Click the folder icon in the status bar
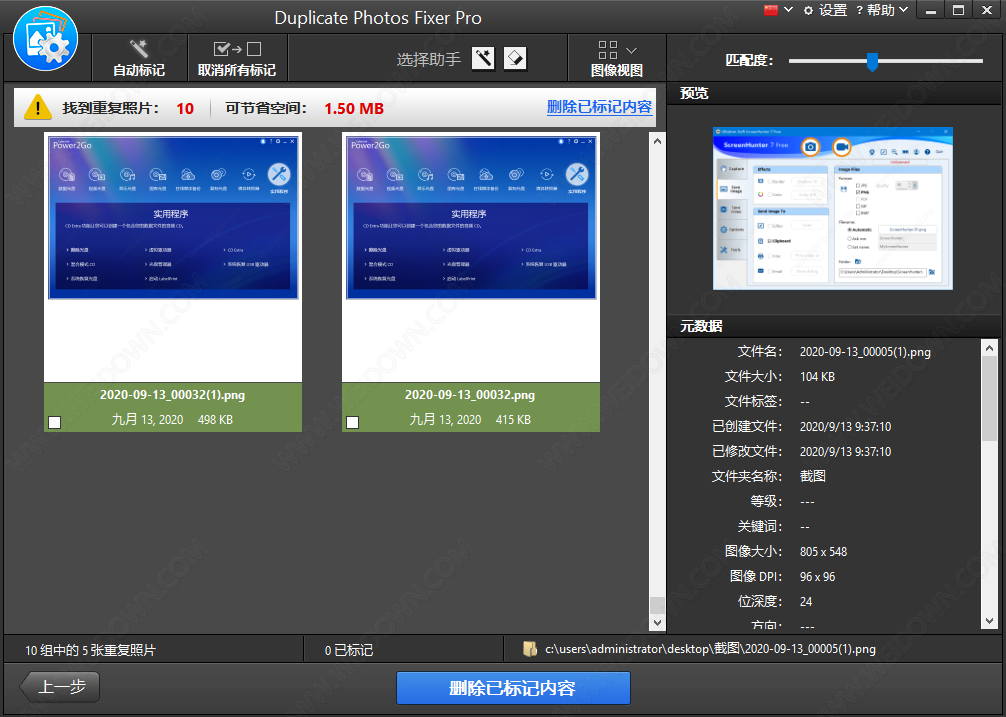 point(530,649)
